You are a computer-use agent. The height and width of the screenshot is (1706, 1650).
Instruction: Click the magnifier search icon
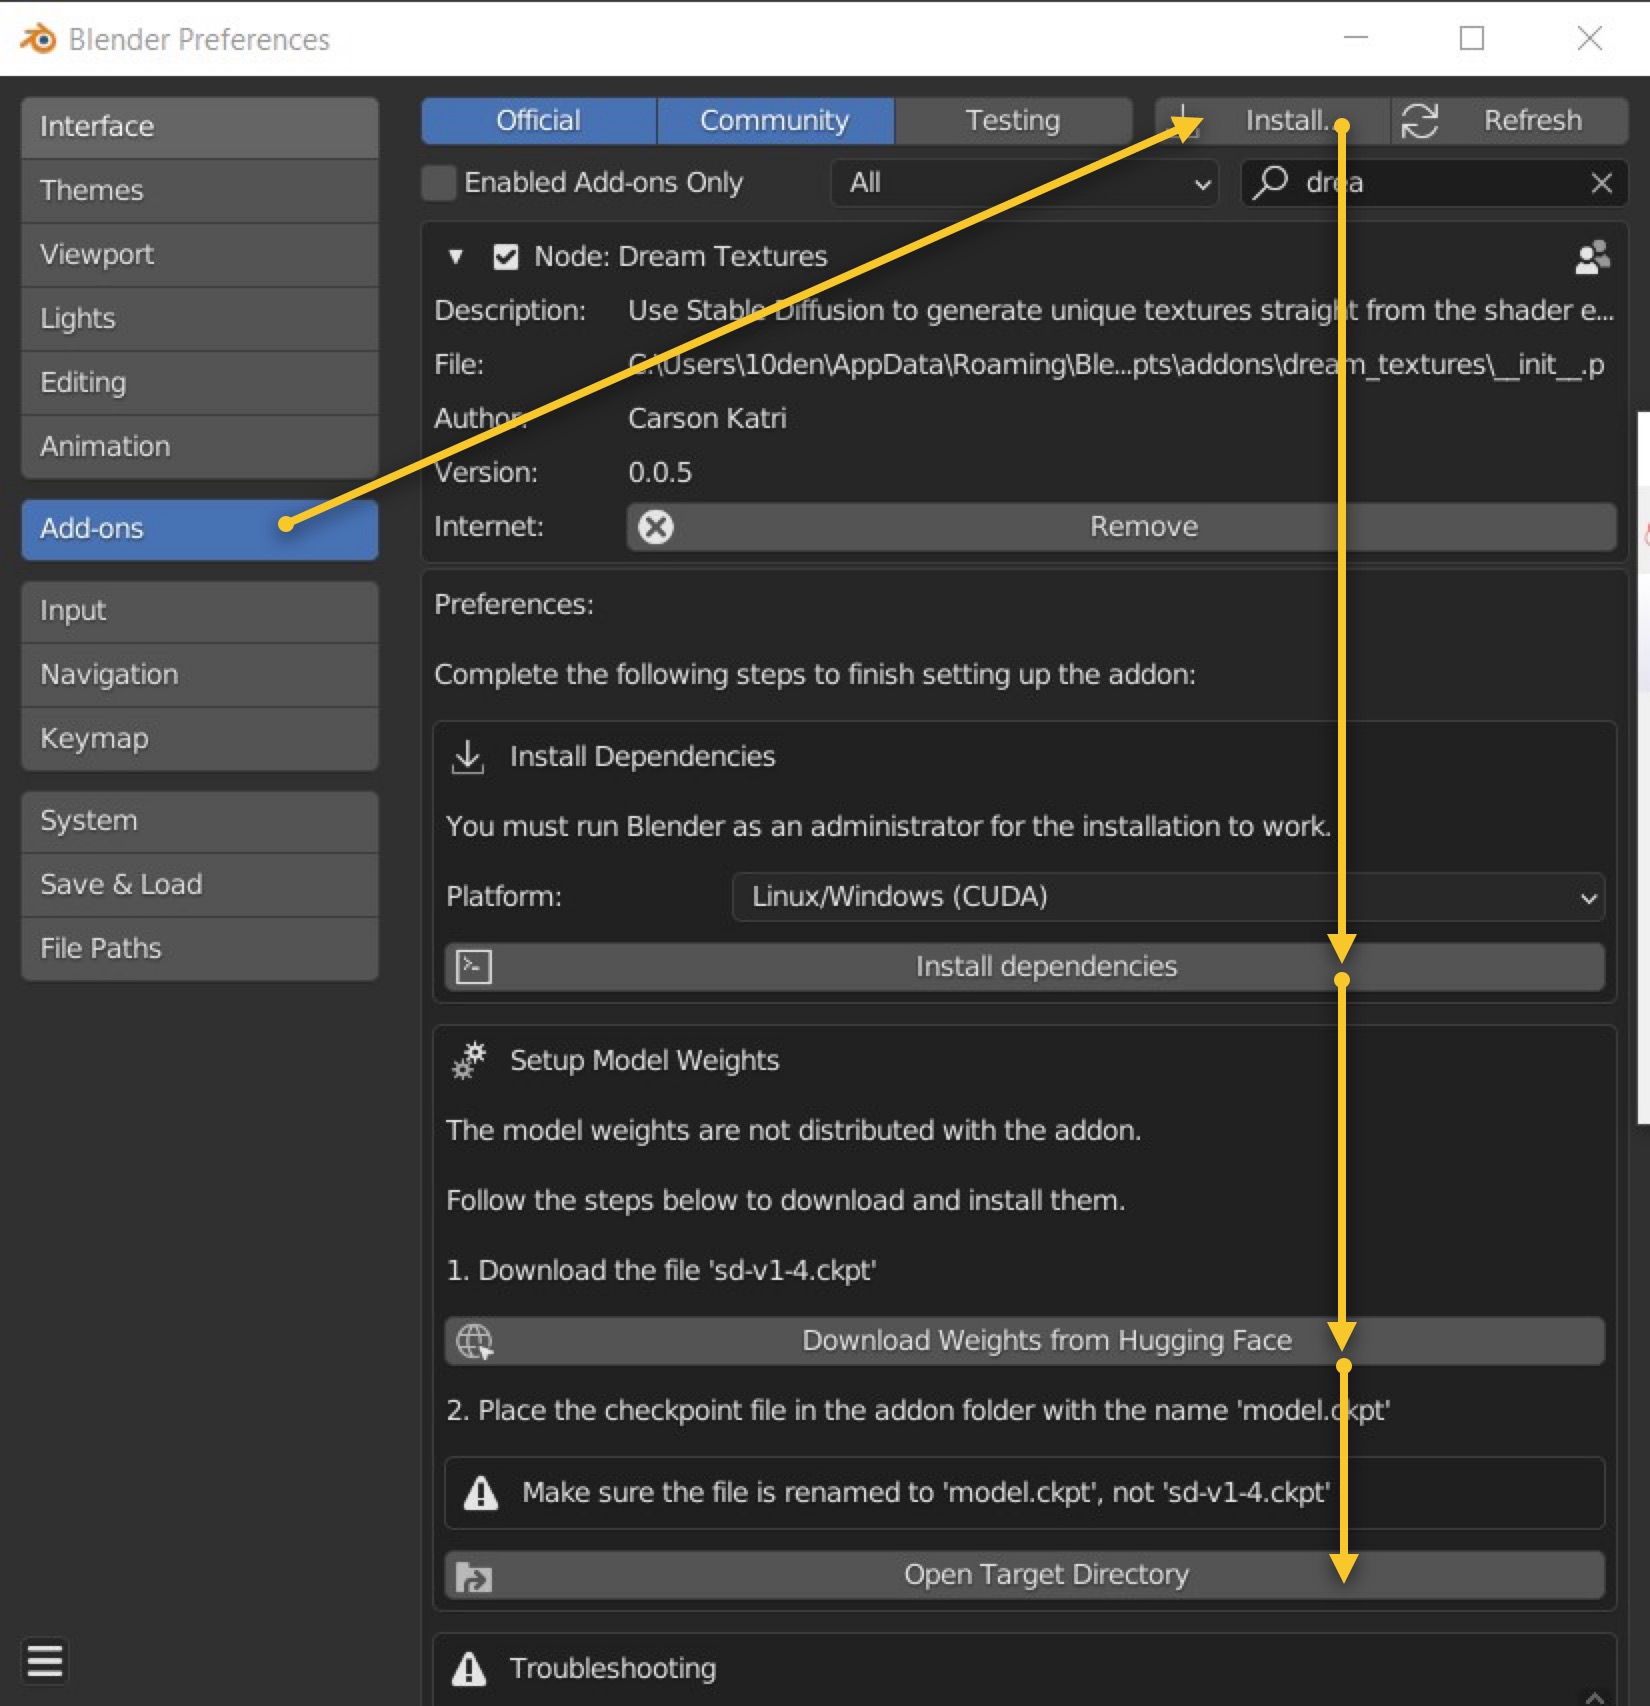(x=1271, y=182)
